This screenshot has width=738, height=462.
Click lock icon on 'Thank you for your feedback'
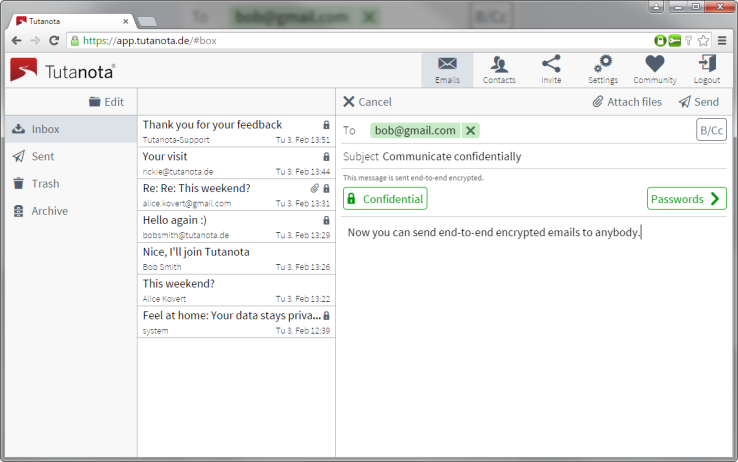click(326, 125)
